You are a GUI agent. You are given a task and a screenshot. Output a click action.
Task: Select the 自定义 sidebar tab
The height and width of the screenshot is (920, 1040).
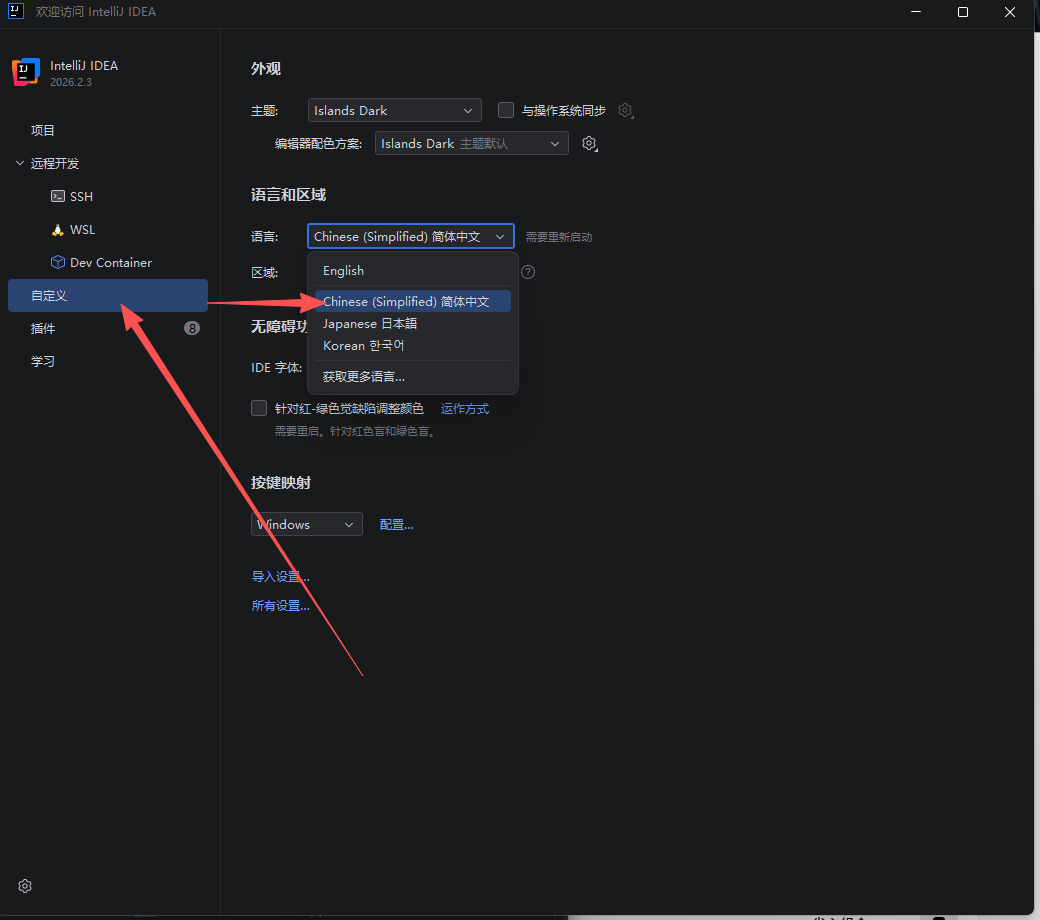[108, 295]
